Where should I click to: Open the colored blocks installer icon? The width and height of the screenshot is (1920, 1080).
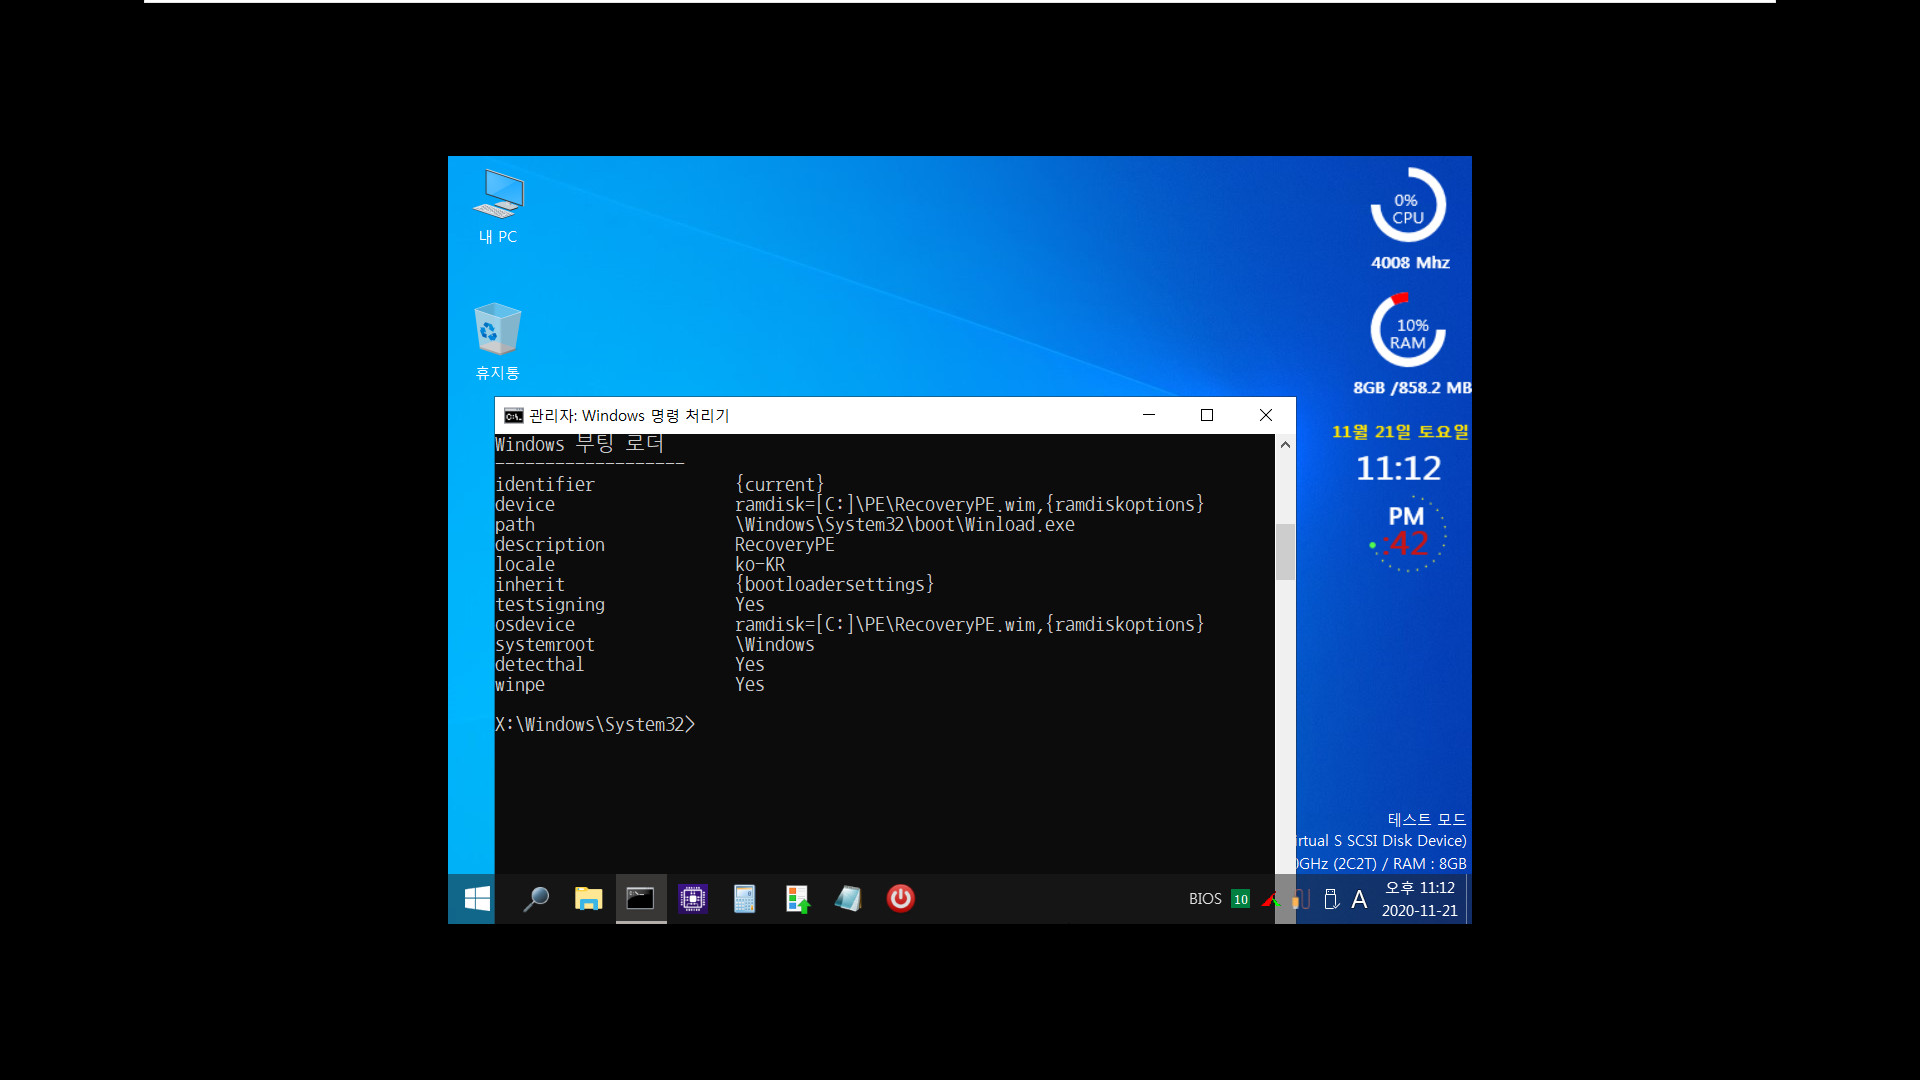797,899
